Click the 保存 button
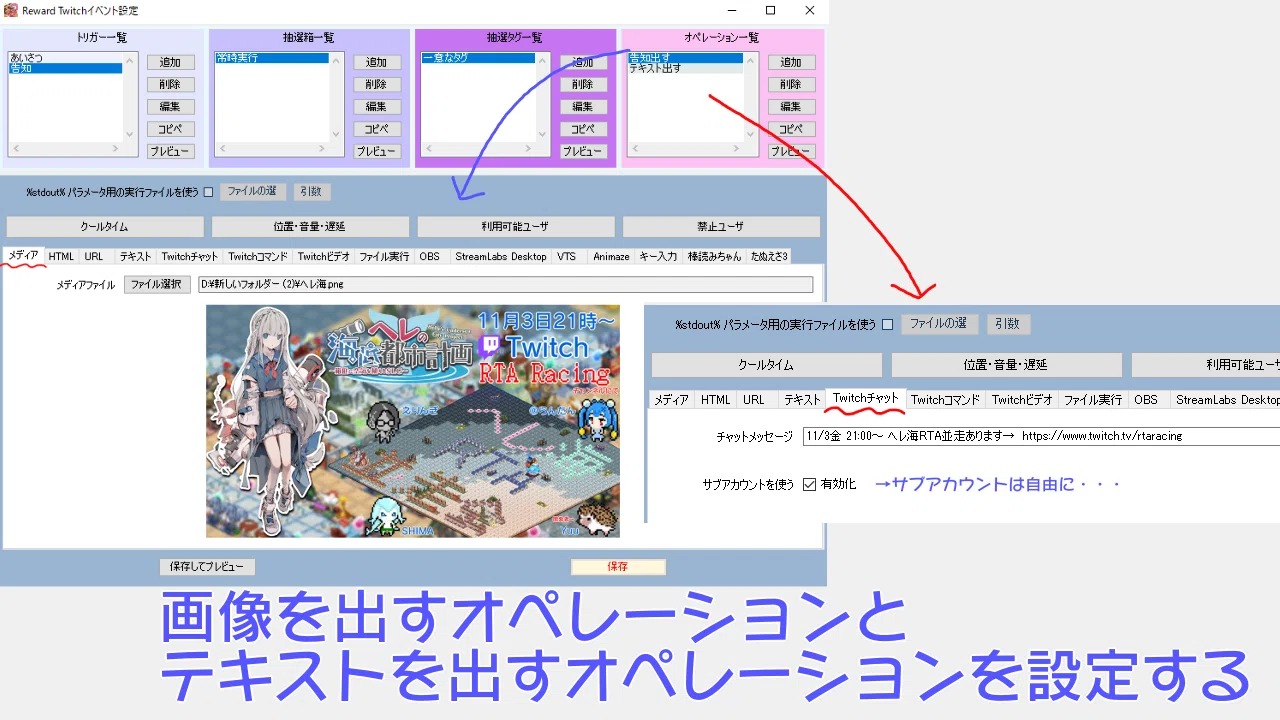 coord(618,567)
